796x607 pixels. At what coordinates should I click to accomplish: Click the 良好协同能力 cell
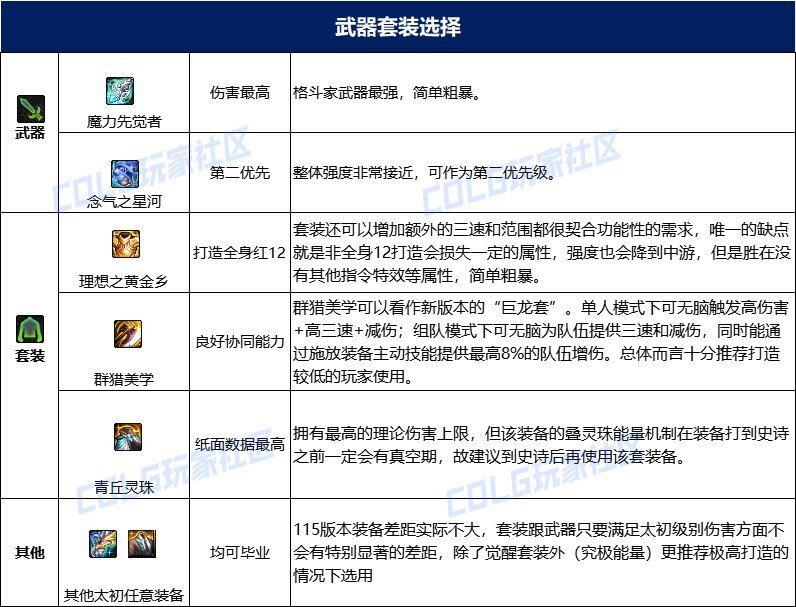coord(240,342)
